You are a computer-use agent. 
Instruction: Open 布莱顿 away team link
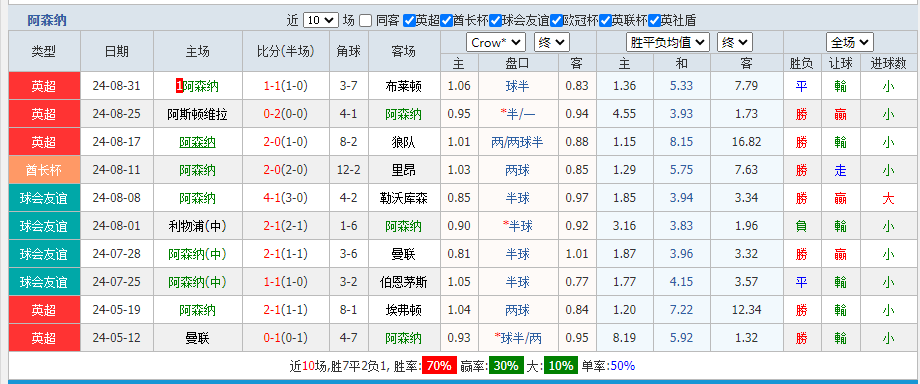pos(404,86)
